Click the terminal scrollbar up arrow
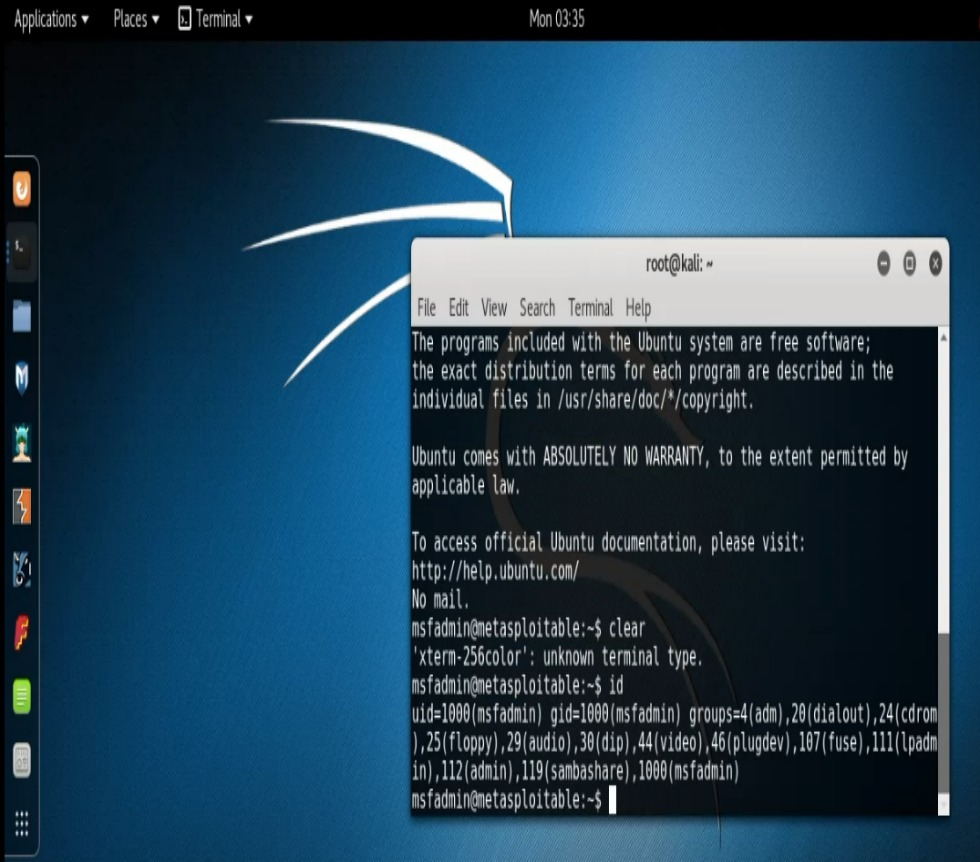The image size is (980, 862). [x=943, y=338]
